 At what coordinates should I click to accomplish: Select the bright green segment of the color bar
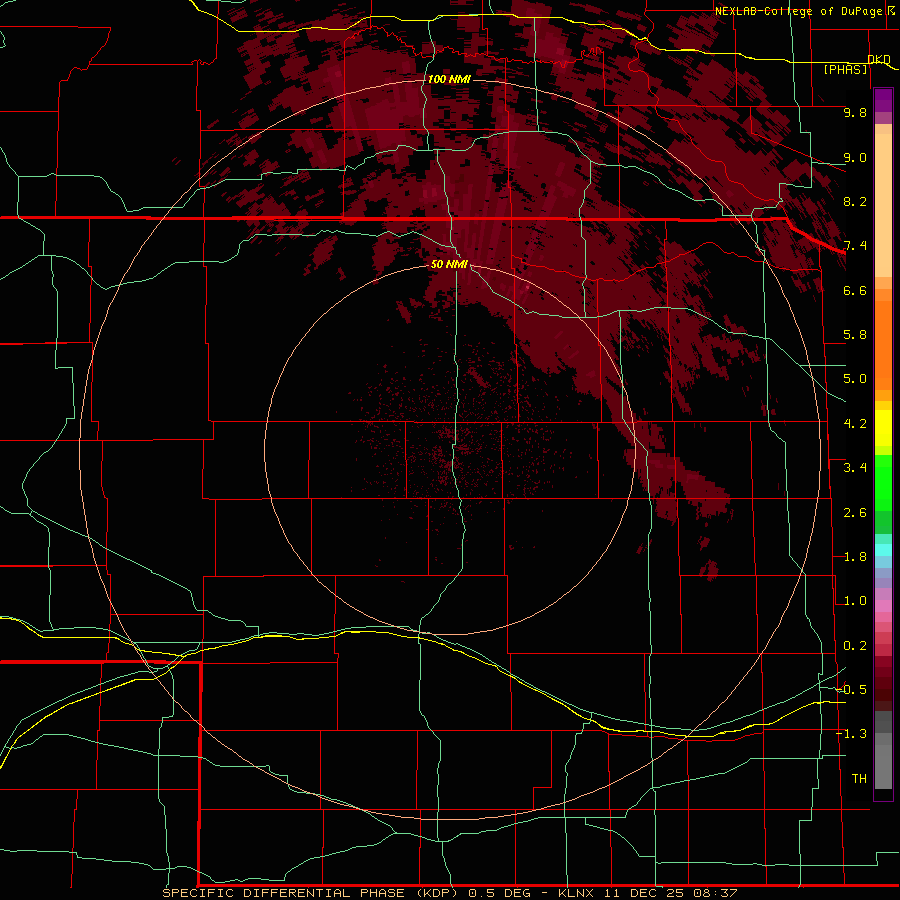(883, 482)
